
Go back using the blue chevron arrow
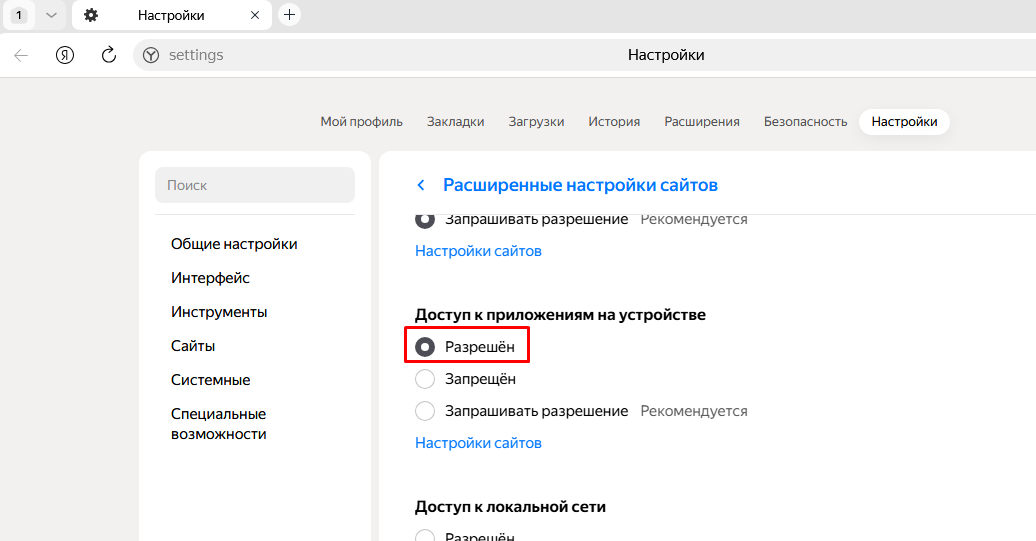click(421, 185)
